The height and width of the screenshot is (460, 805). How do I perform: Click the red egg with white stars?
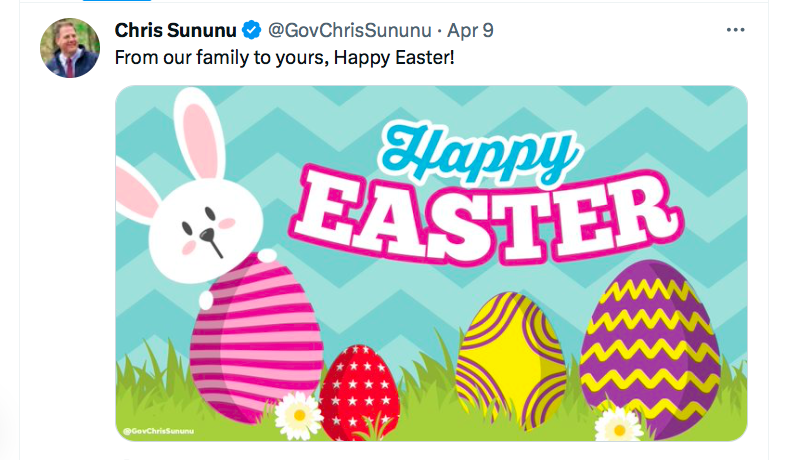[x=359, y=390]
